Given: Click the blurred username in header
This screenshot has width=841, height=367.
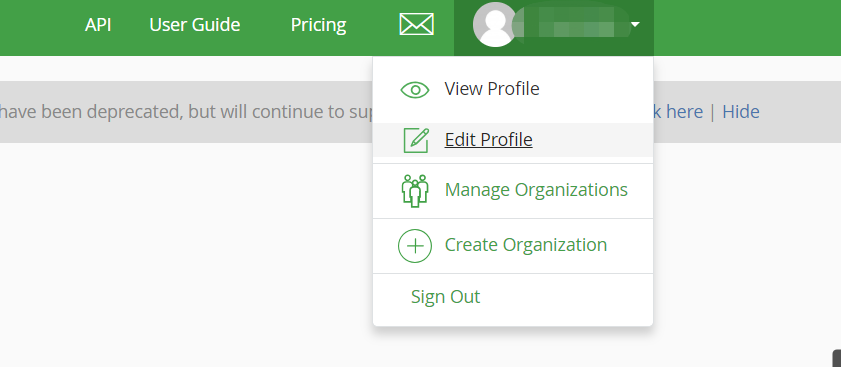Looking at the screenshot, I should coord(571,25).
